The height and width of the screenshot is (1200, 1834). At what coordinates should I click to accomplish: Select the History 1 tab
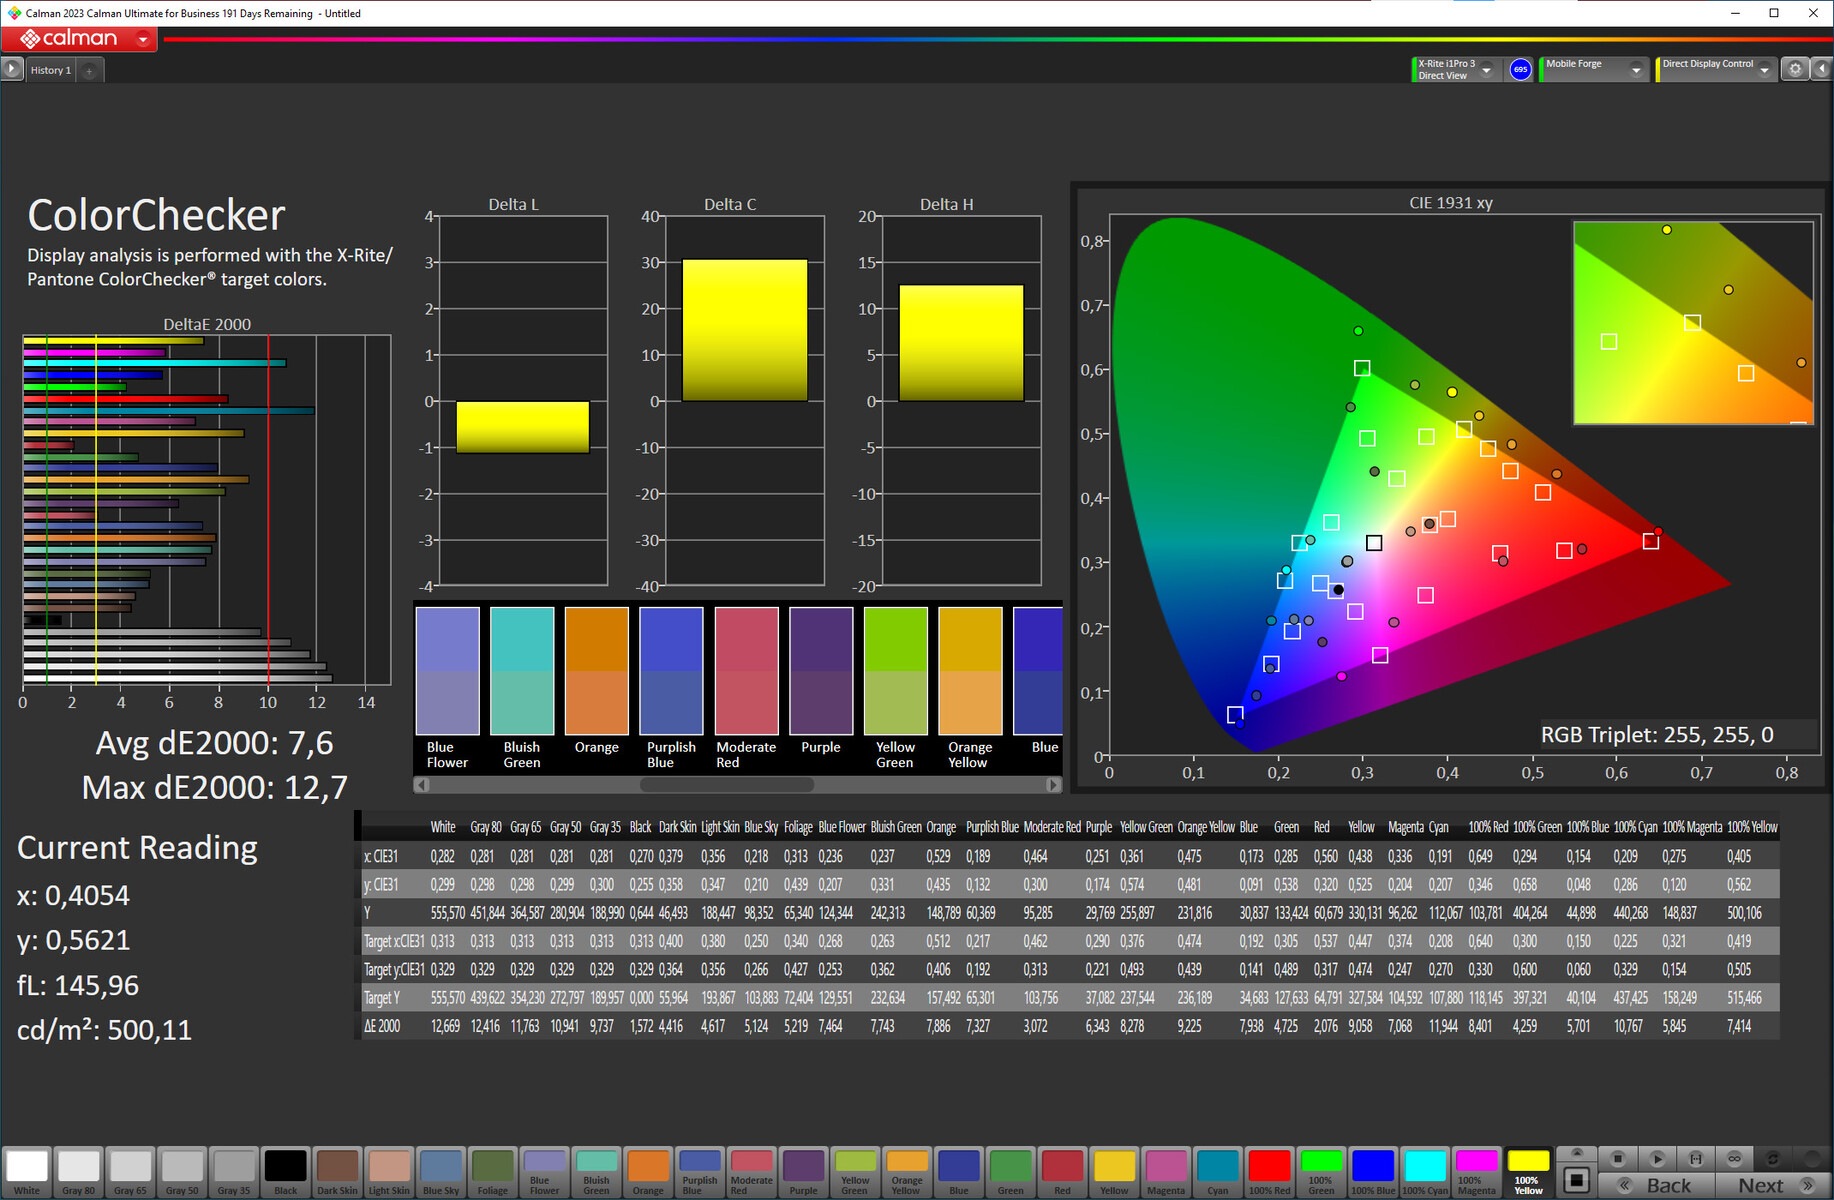(x=50, y=71)
